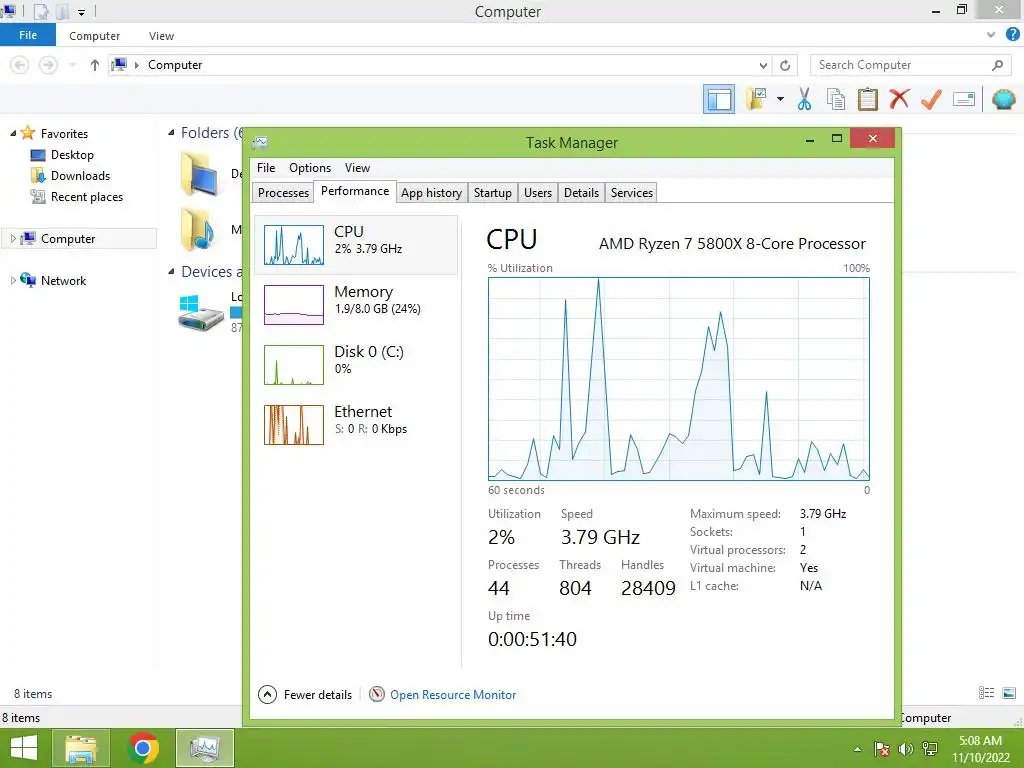
Task: Click File Explorer icon on taskbar
Action: [x=81, y=748]
